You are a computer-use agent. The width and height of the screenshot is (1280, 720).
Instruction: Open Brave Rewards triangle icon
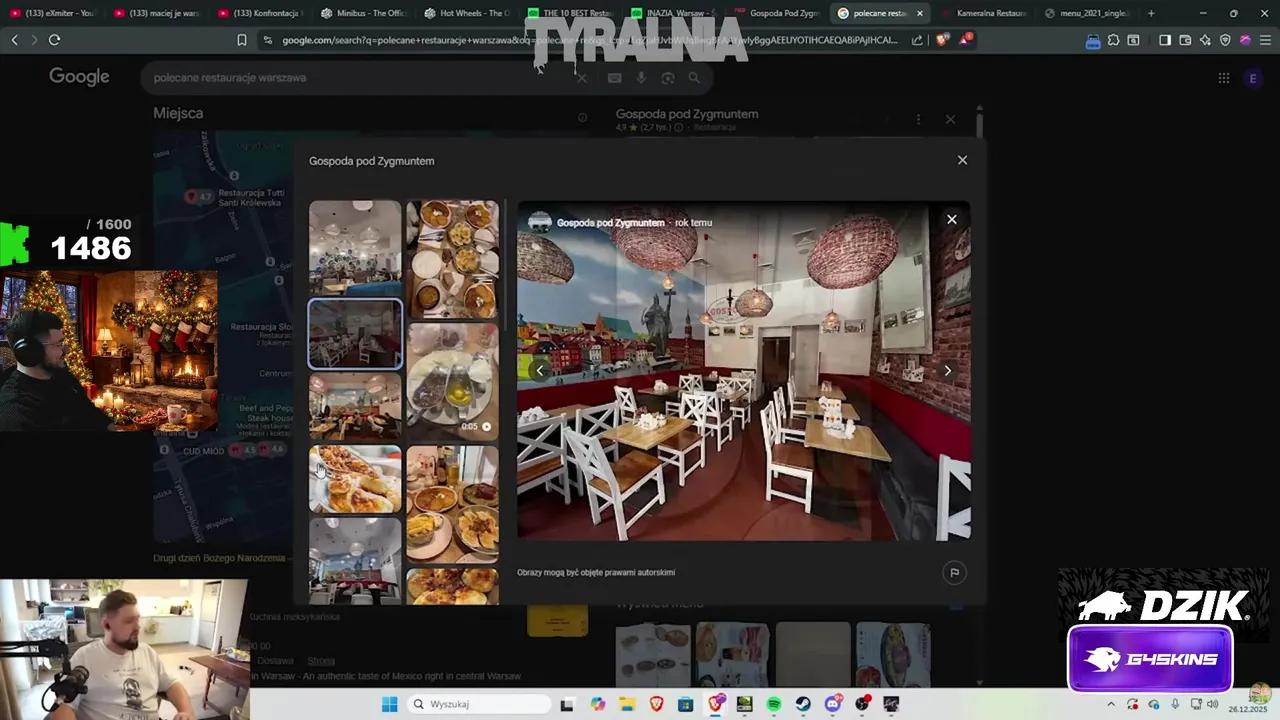[965, 40]
